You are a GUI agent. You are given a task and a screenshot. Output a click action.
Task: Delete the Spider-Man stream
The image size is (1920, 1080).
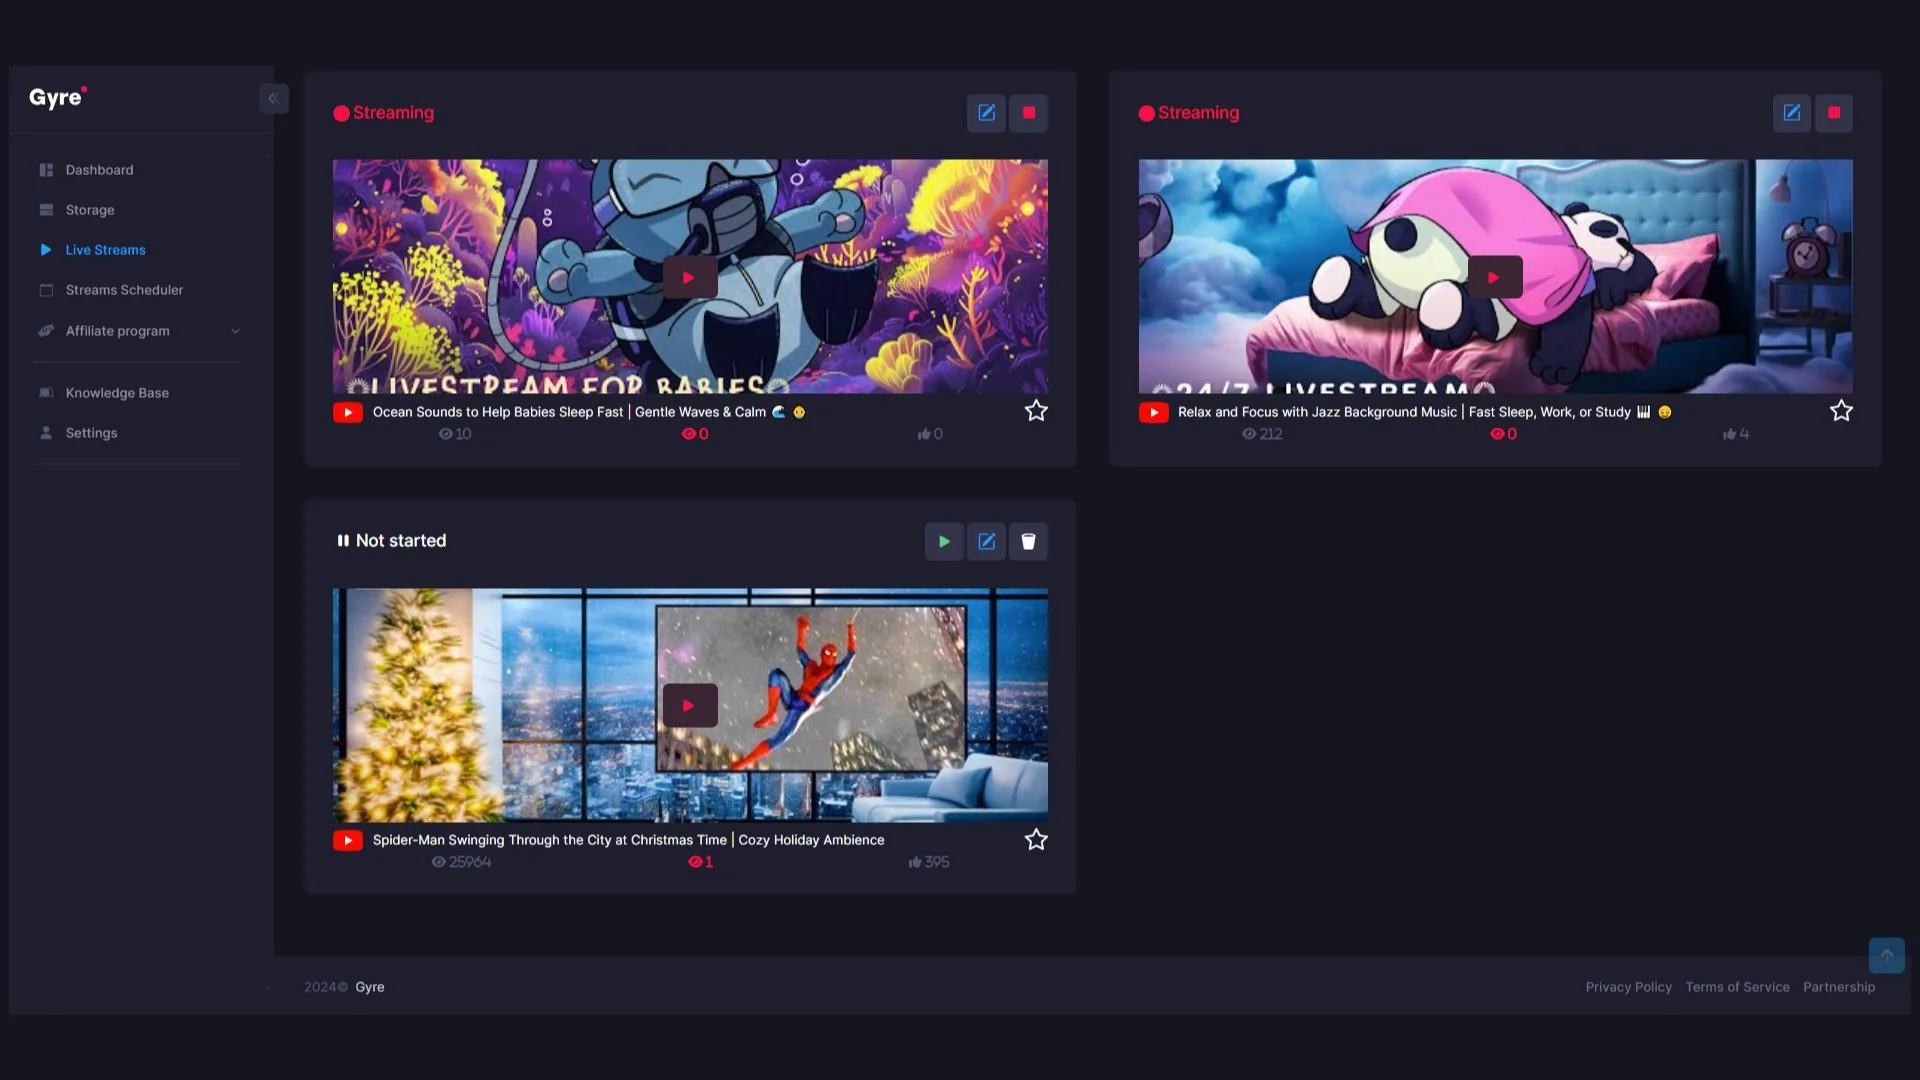click(1028, 541)
